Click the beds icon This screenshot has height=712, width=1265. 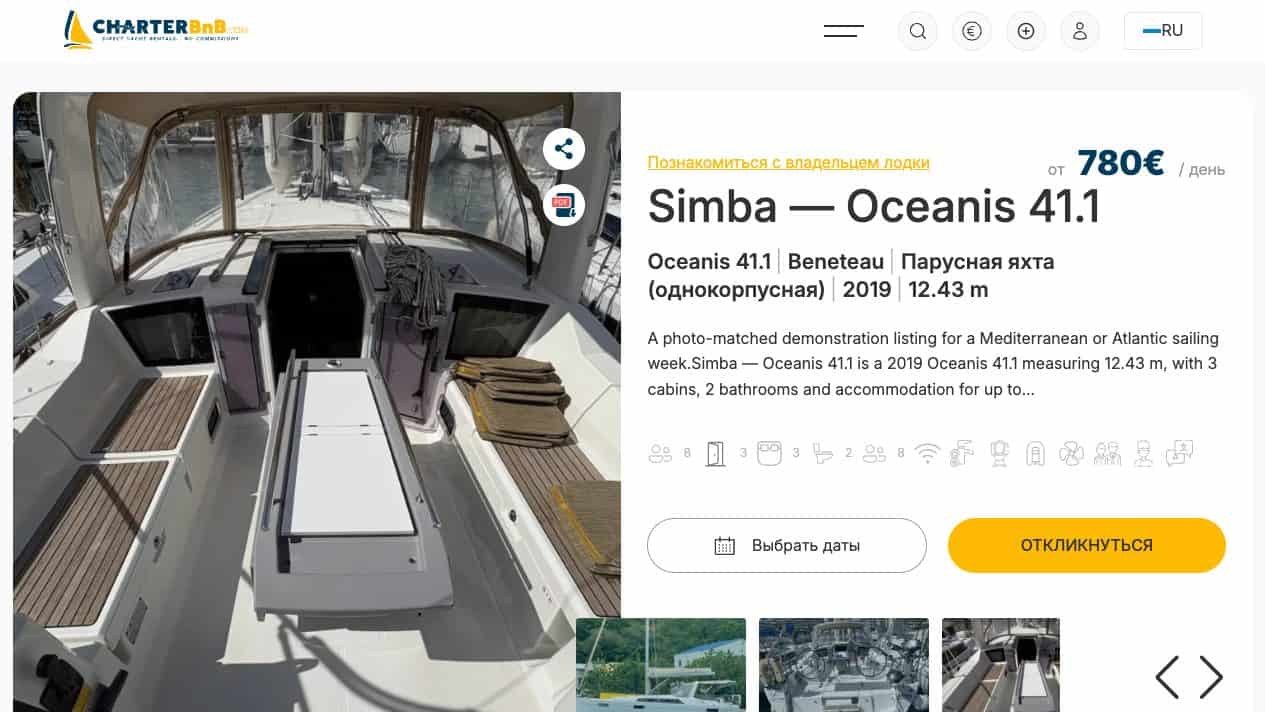click(x=769, y=454)
